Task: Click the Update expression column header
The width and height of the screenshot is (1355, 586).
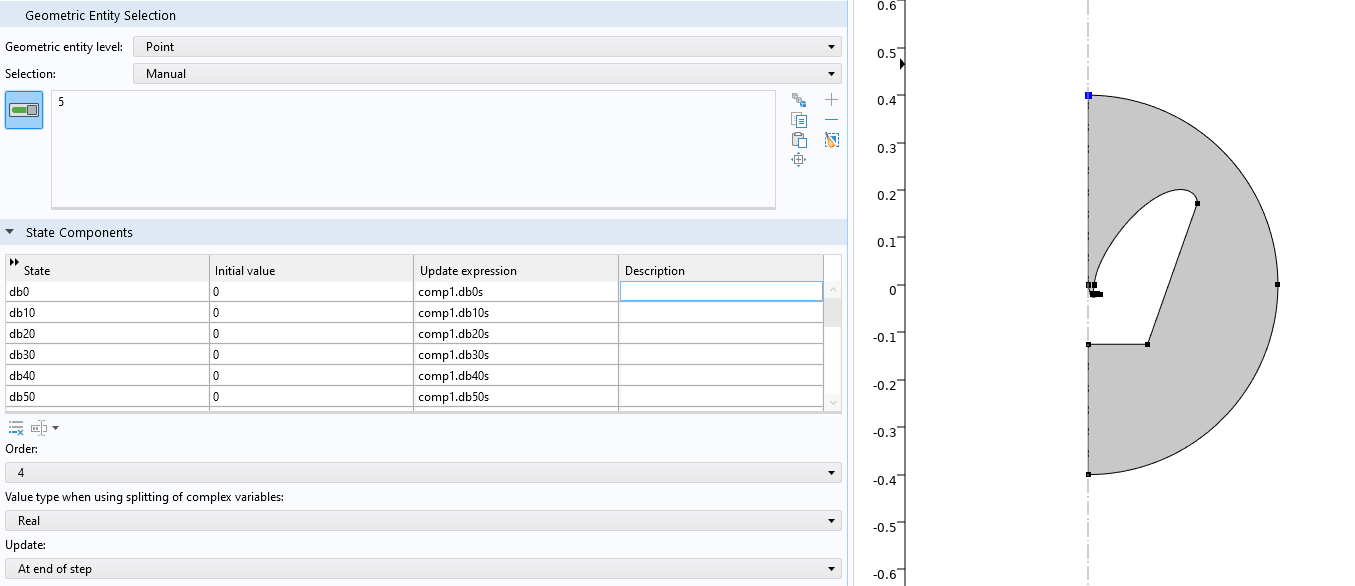Action: [515, 271]
